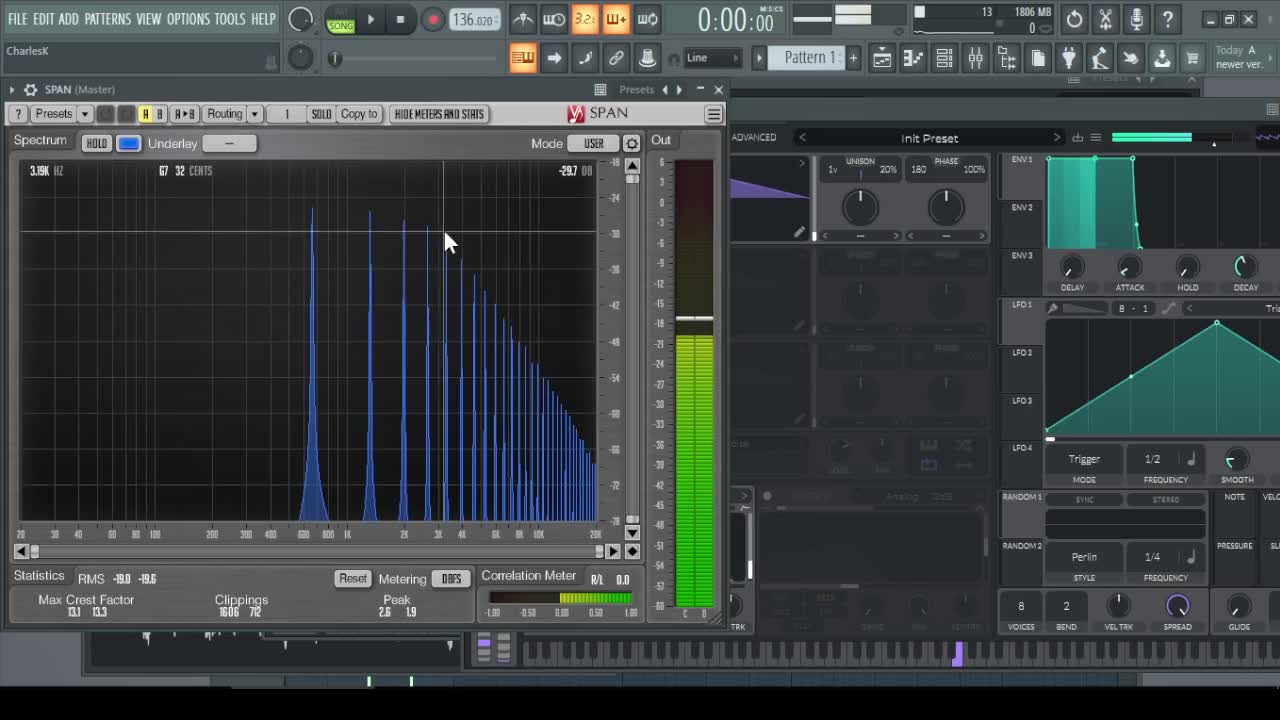Click the step edit arrow icon
Viewport: 1280px width, 720px height.
554,58
